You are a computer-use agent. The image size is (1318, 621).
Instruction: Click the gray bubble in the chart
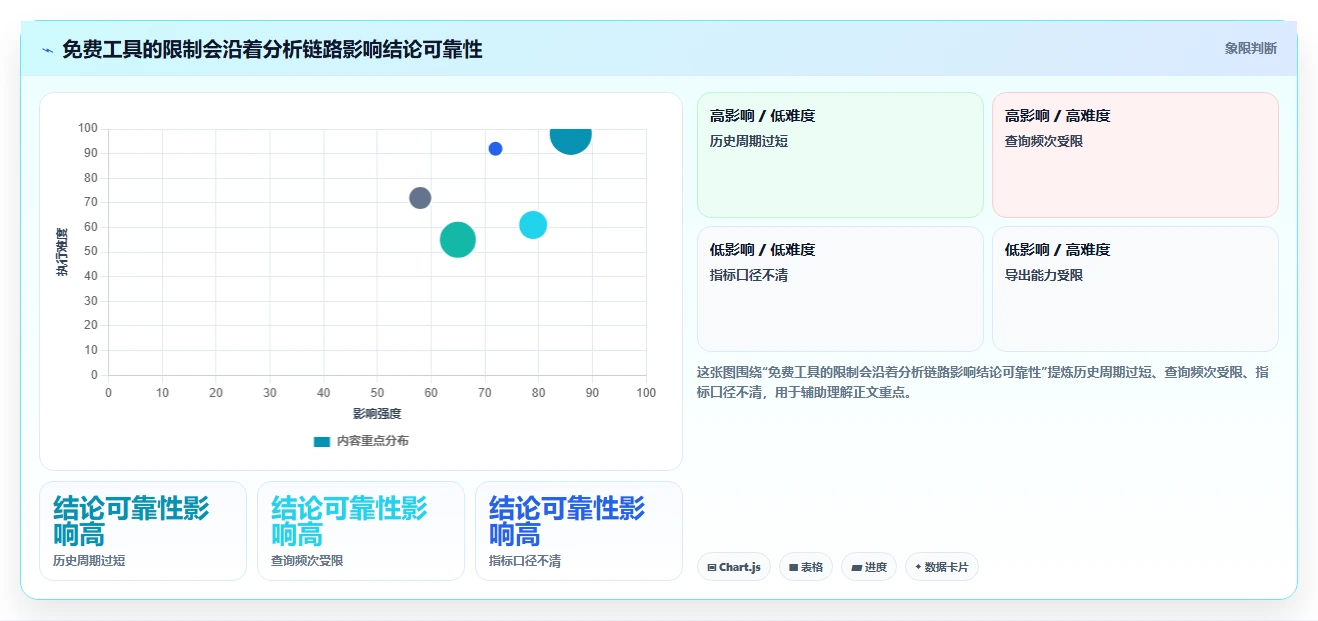tap(420, 198)
